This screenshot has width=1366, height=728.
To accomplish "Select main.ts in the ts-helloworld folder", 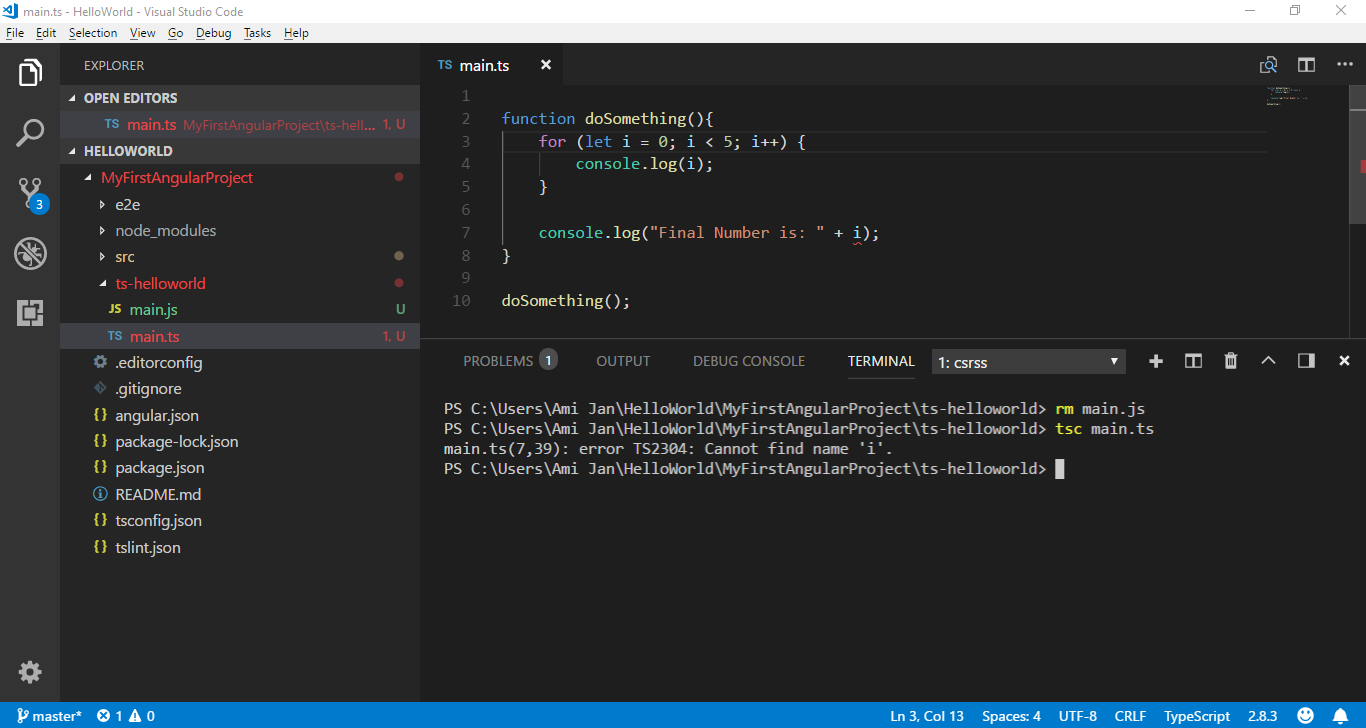I will tap(240, 336).
